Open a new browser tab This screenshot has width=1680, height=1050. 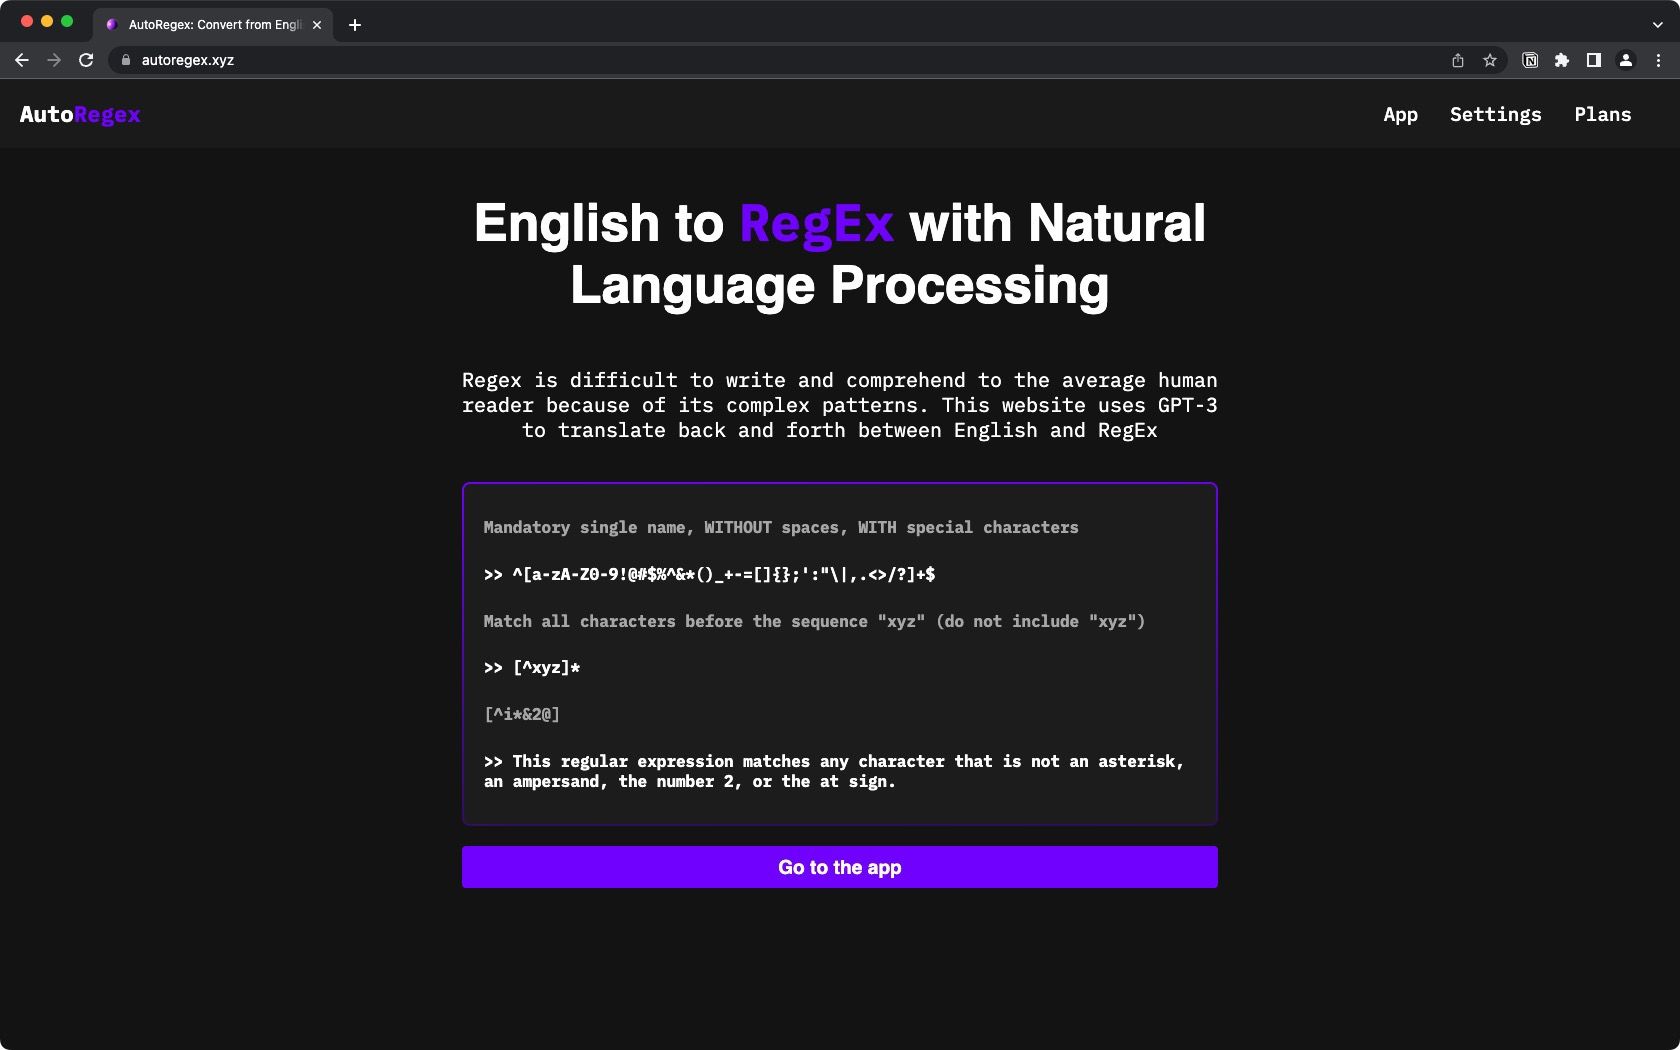(355, 25)
